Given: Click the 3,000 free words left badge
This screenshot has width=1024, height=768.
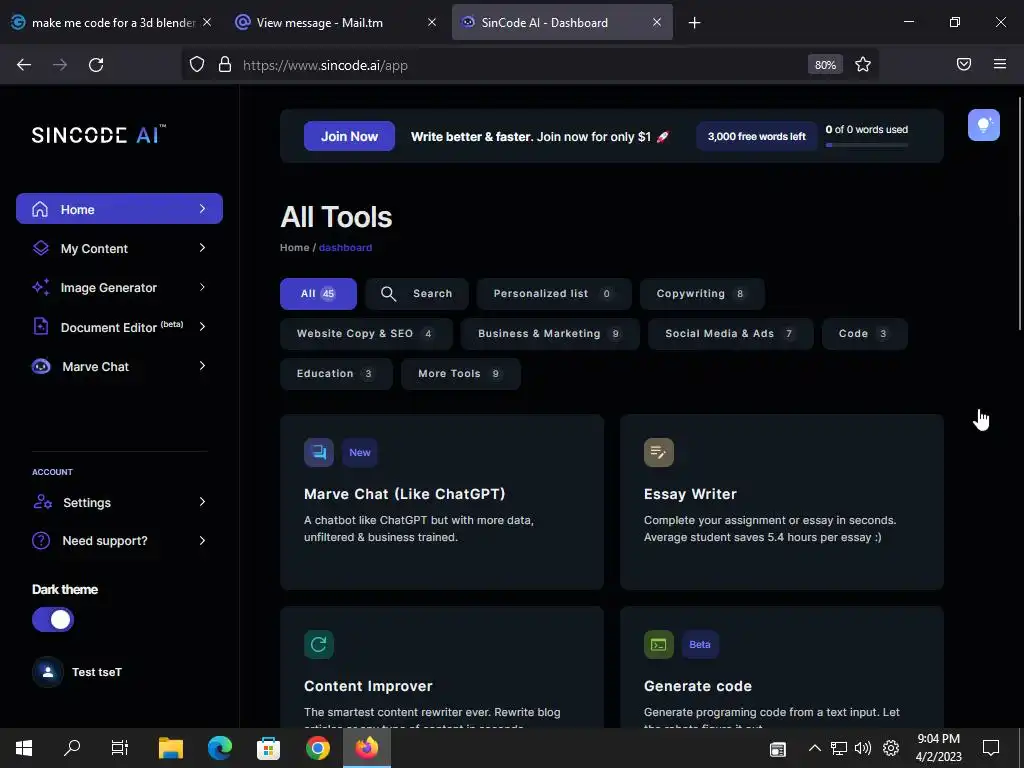Looking at the screenshot, I should pyautogui.click(x=756, y=136).
